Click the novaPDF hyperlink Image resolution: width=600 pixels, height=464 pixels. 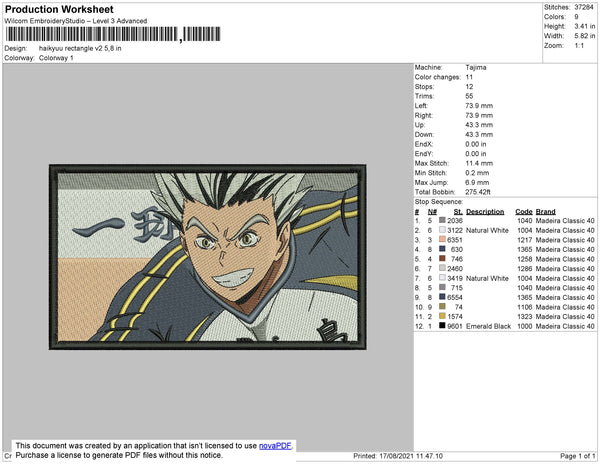pyautogui.click(x=275, y=446)
